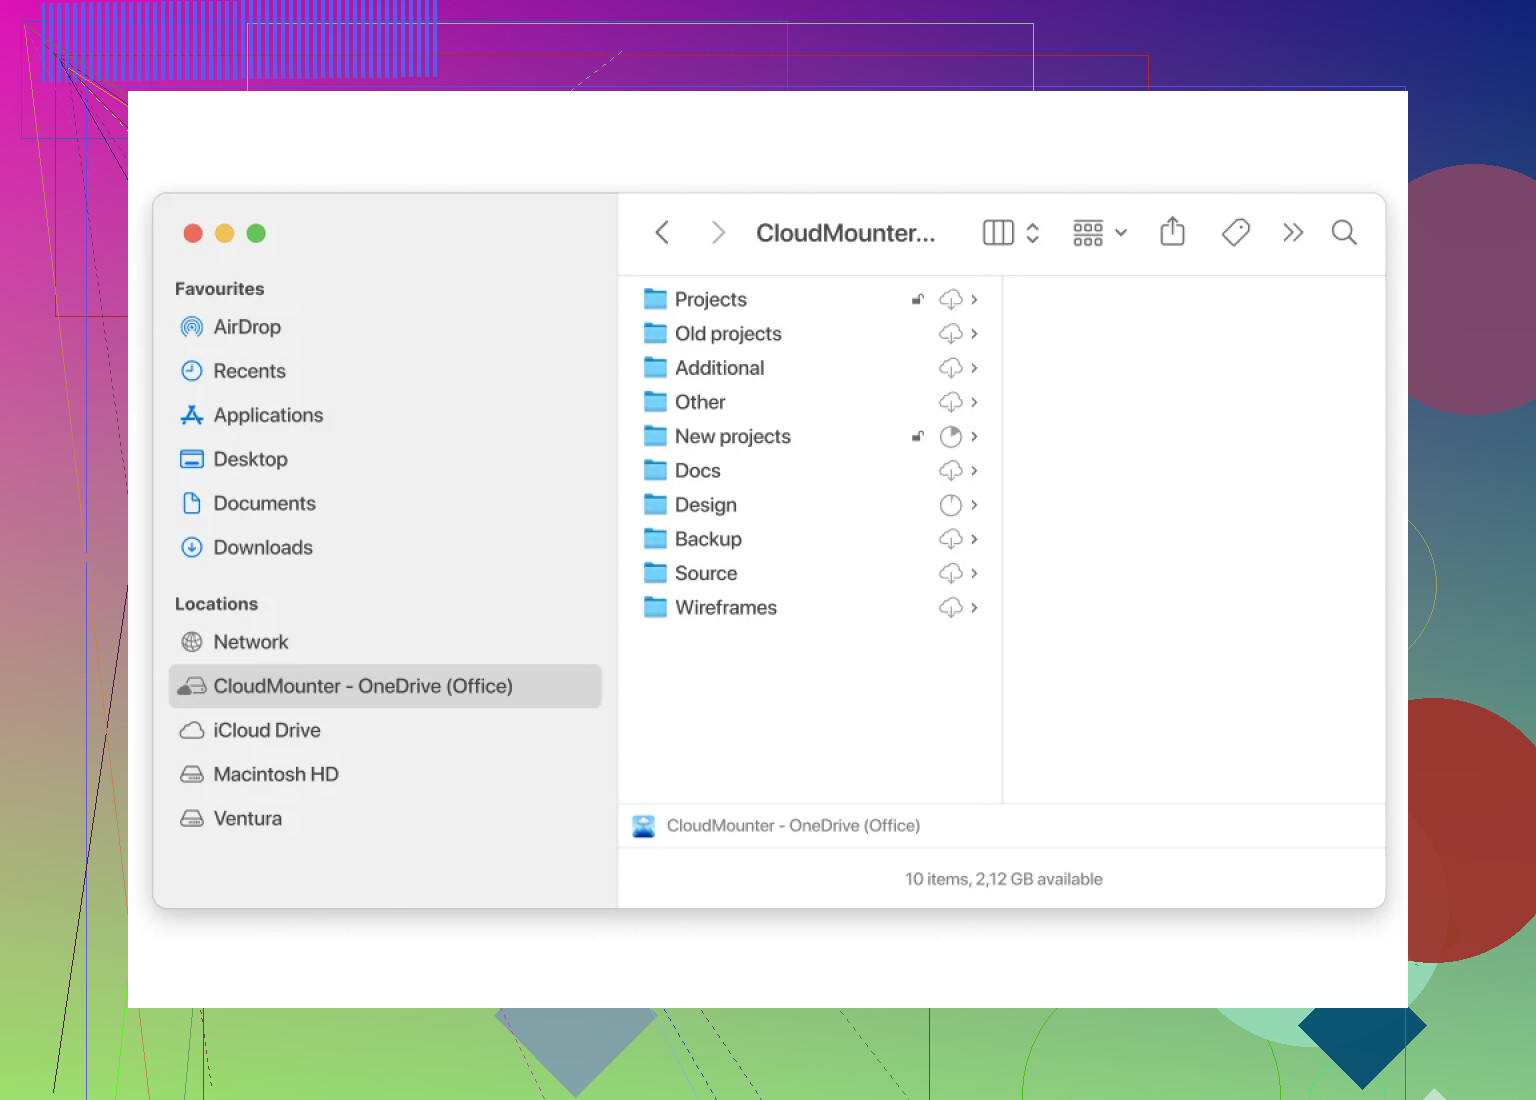Select the New projects folder
The height and width of the screenshot is (1100, 1536).
point(810,436)
